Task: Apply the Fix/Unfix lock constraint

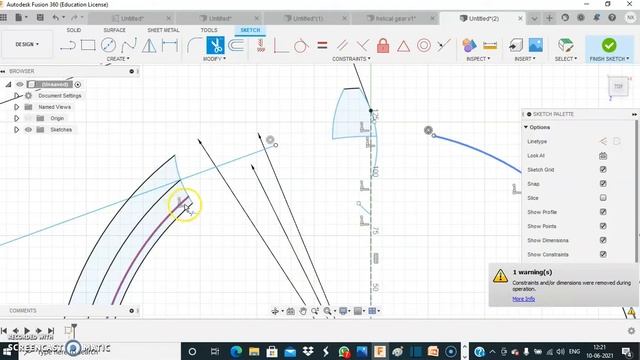Action: point(383,45)
